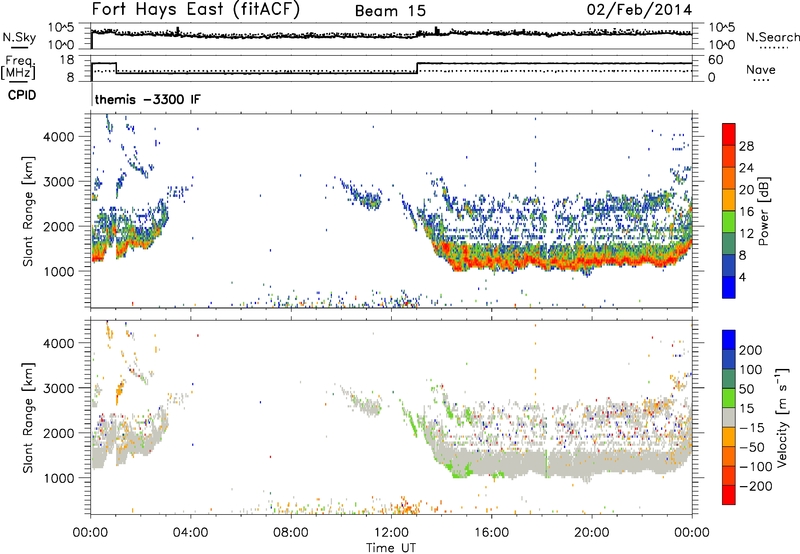800x554 pixels.
Task: Click the "4" label on the power colorbar
Action: tap(742, 277)
